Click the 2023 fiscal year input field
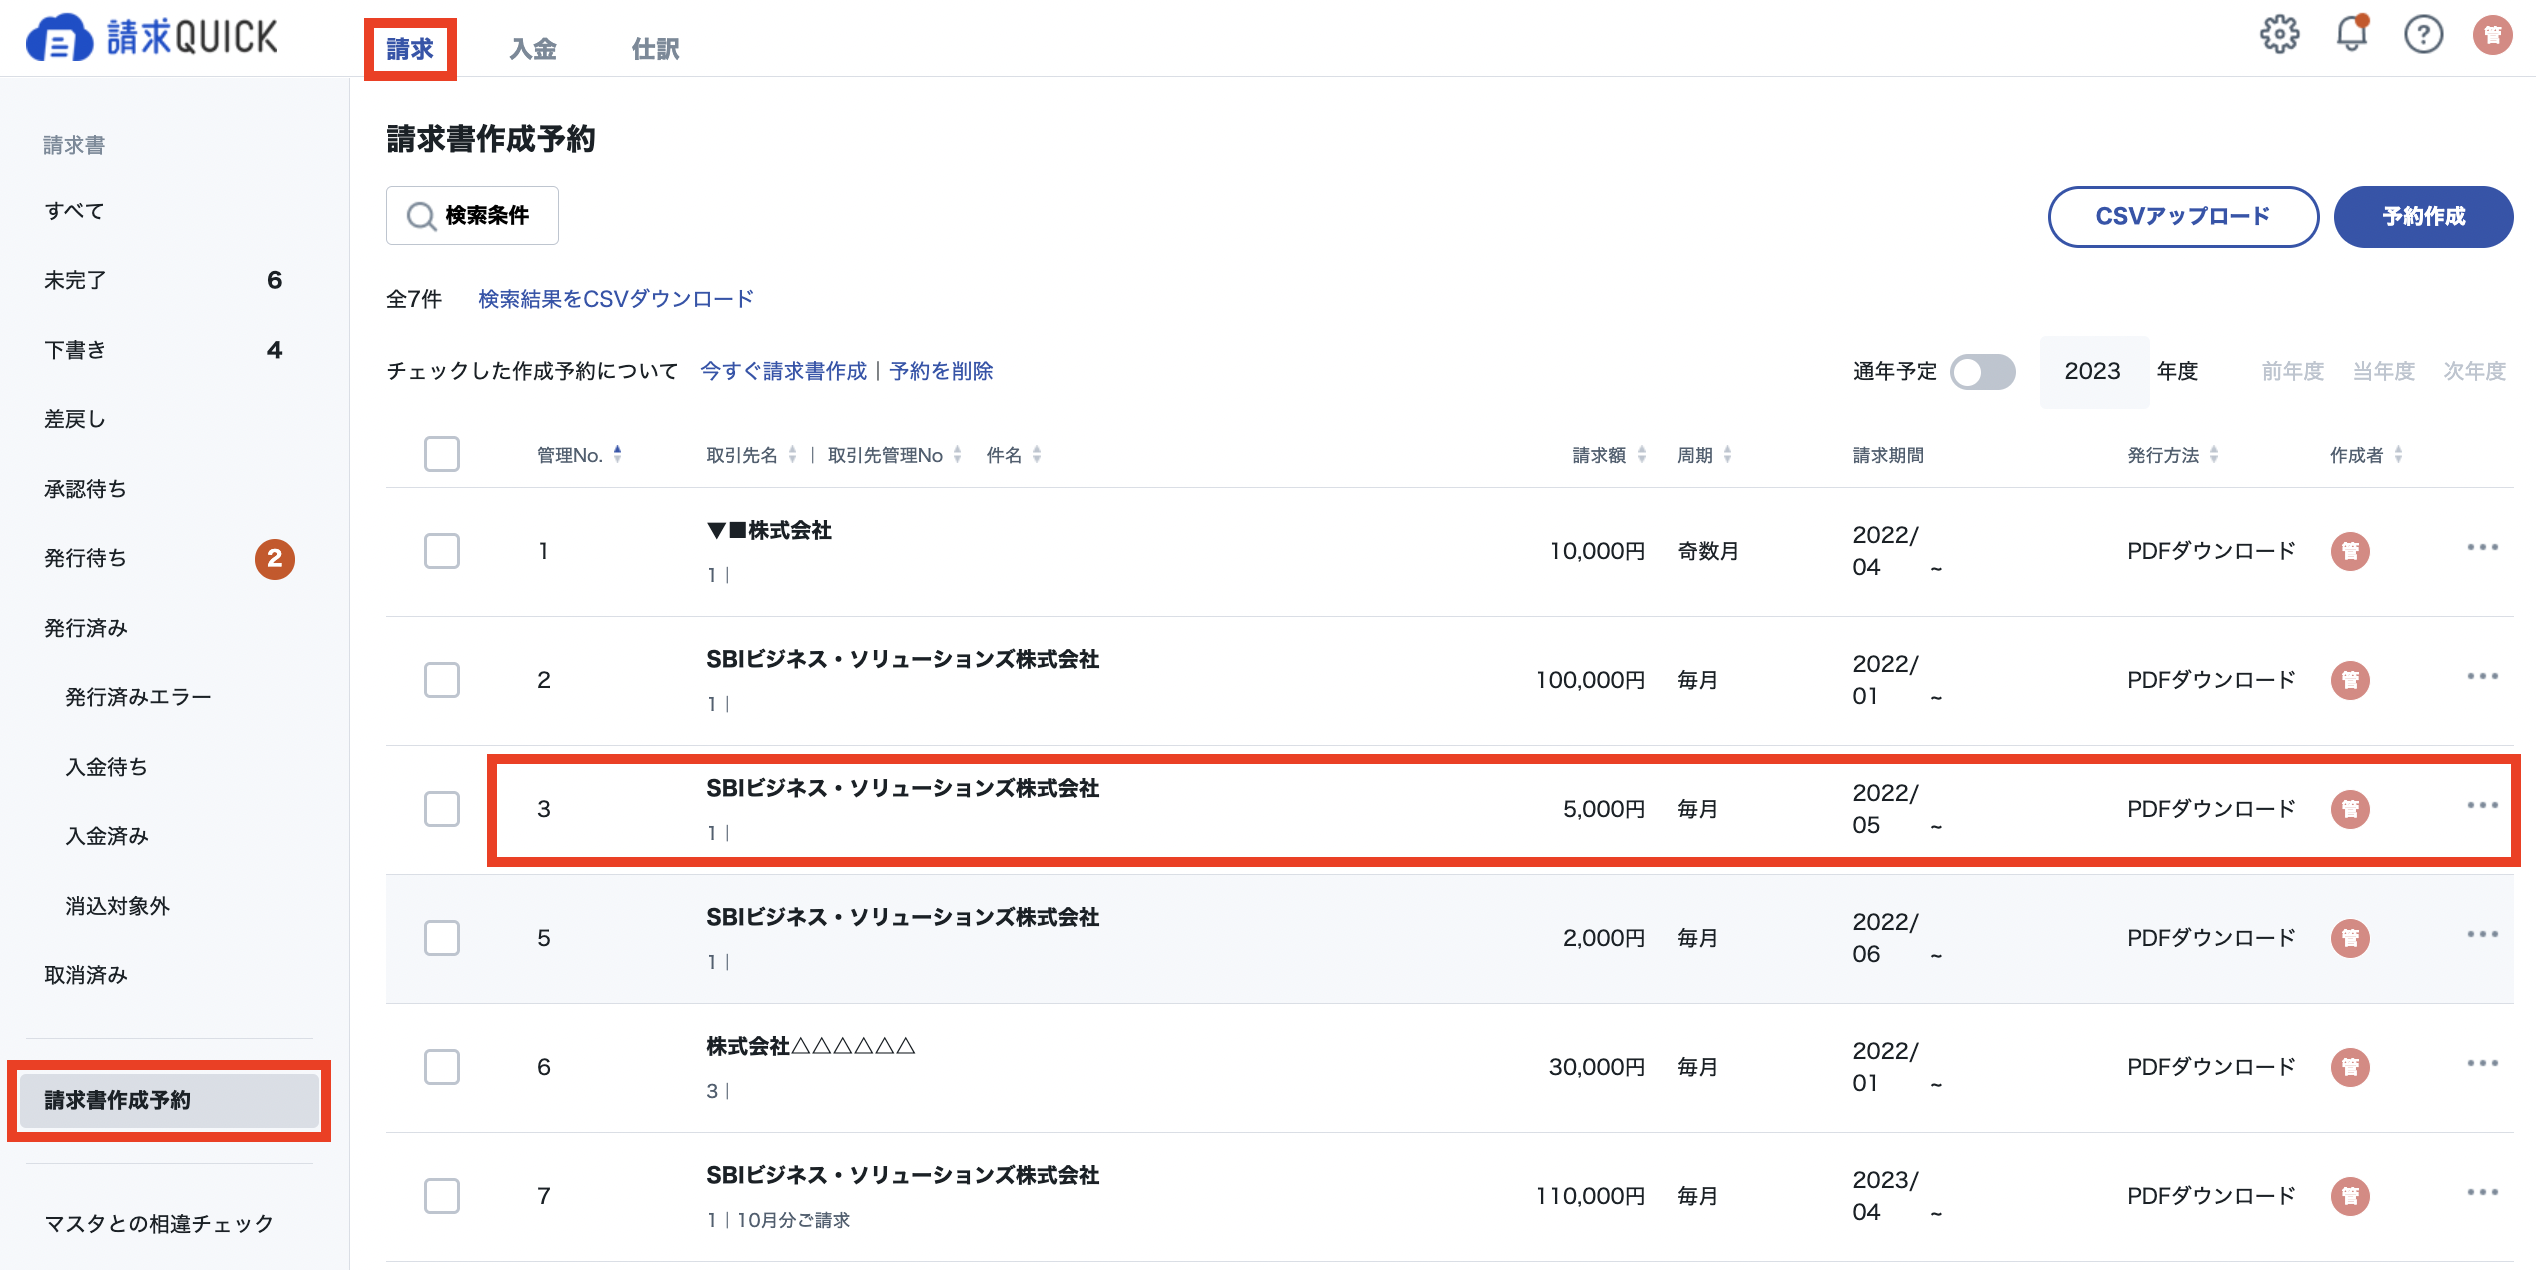2536x1270 pixels. (x=2094, y=371)
